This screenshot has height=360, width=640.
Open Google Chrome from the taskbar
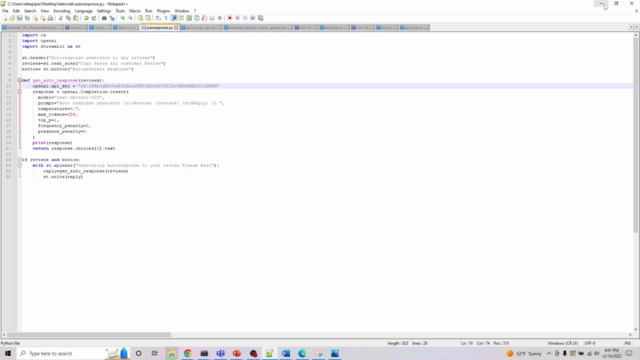coord(188,353)
